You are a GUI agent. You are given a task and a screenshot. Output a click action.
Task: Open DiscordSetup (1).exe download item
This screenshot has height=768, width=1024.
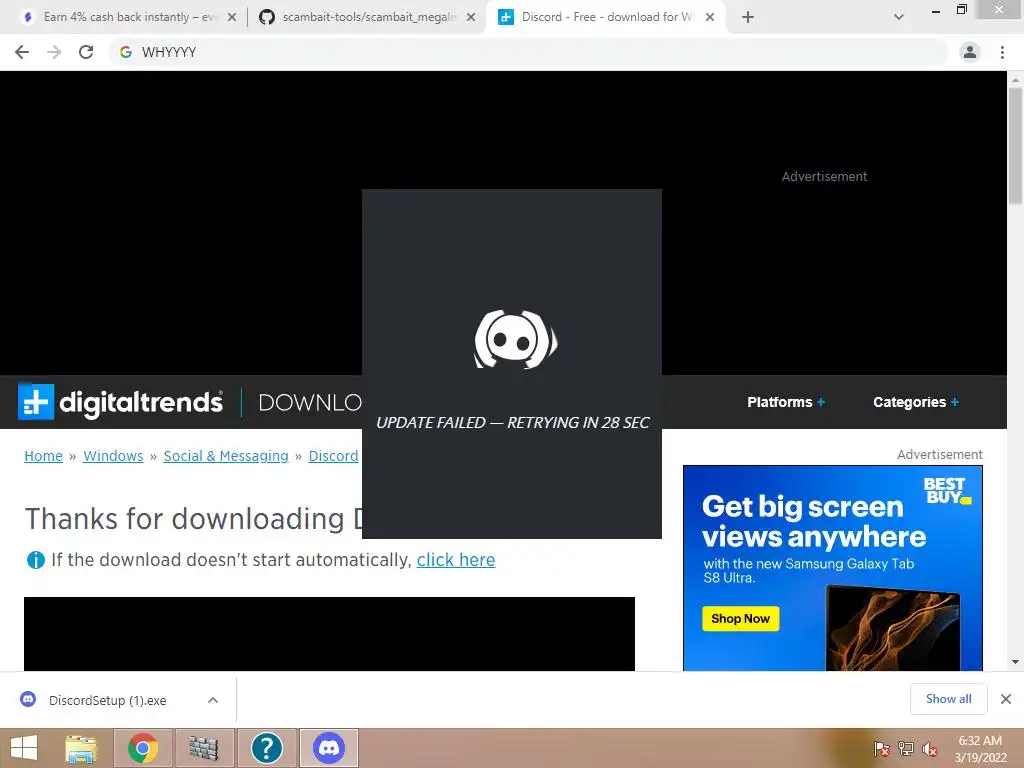click(x=108, y=700)
